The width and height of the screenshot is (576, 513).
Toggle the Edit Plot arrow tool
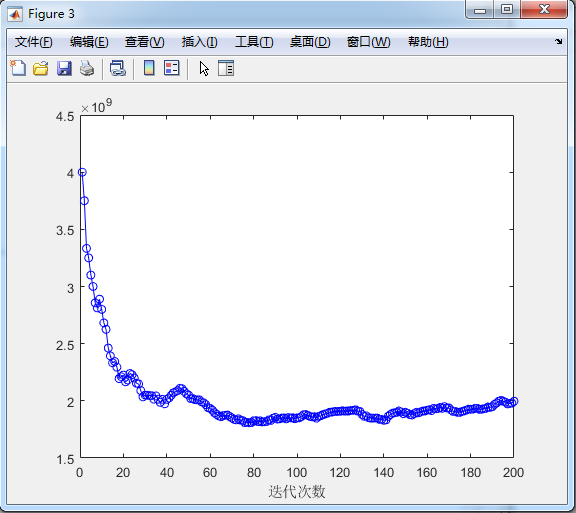(204, 68)
